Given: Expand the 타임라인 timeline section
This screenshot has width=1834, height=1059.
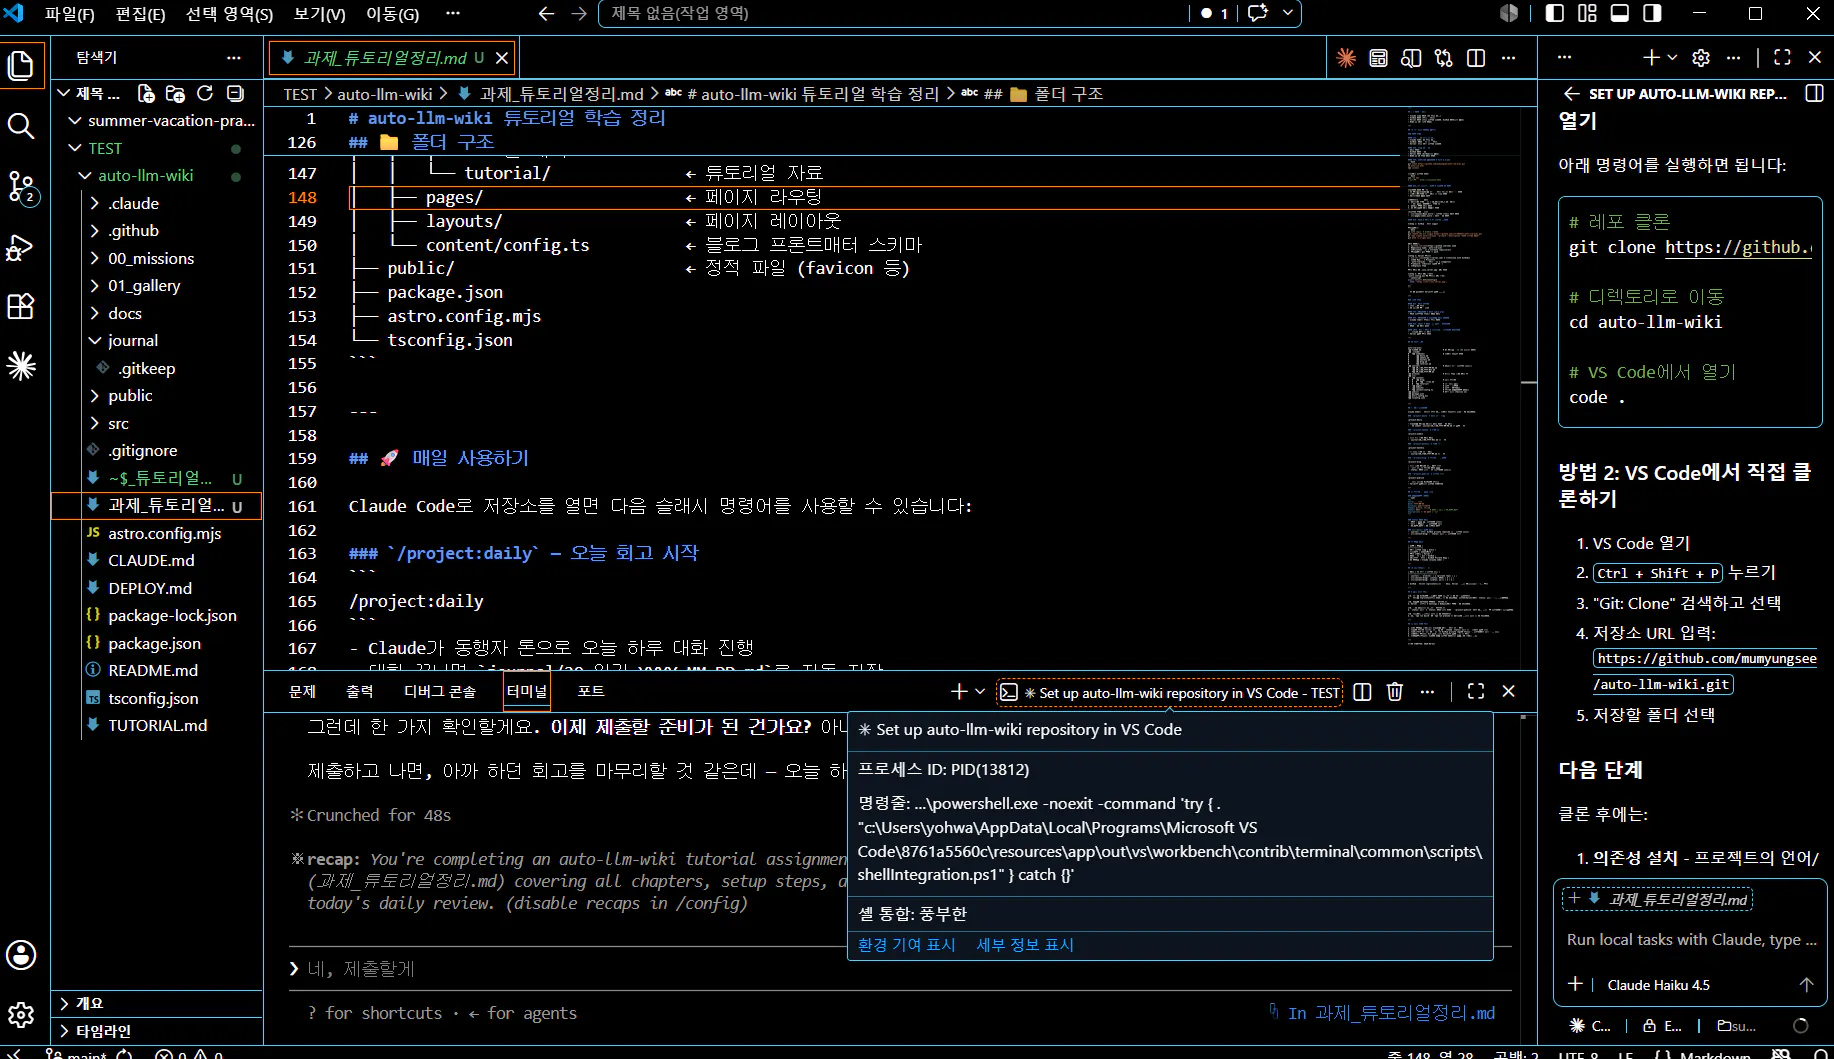Looking at the screenshot, I should click(157, 1031).
